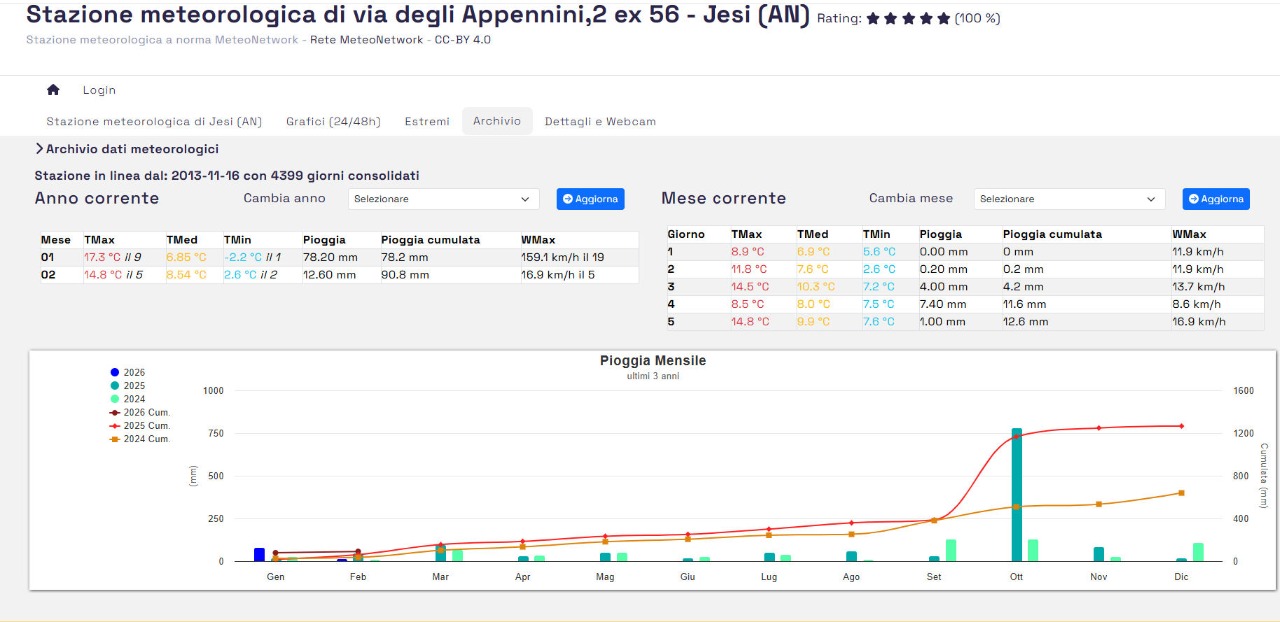Click the home icon in navigation bar
Image resolution: width=1280 pixels, height=622 pixels.
[x=53, y=90]
